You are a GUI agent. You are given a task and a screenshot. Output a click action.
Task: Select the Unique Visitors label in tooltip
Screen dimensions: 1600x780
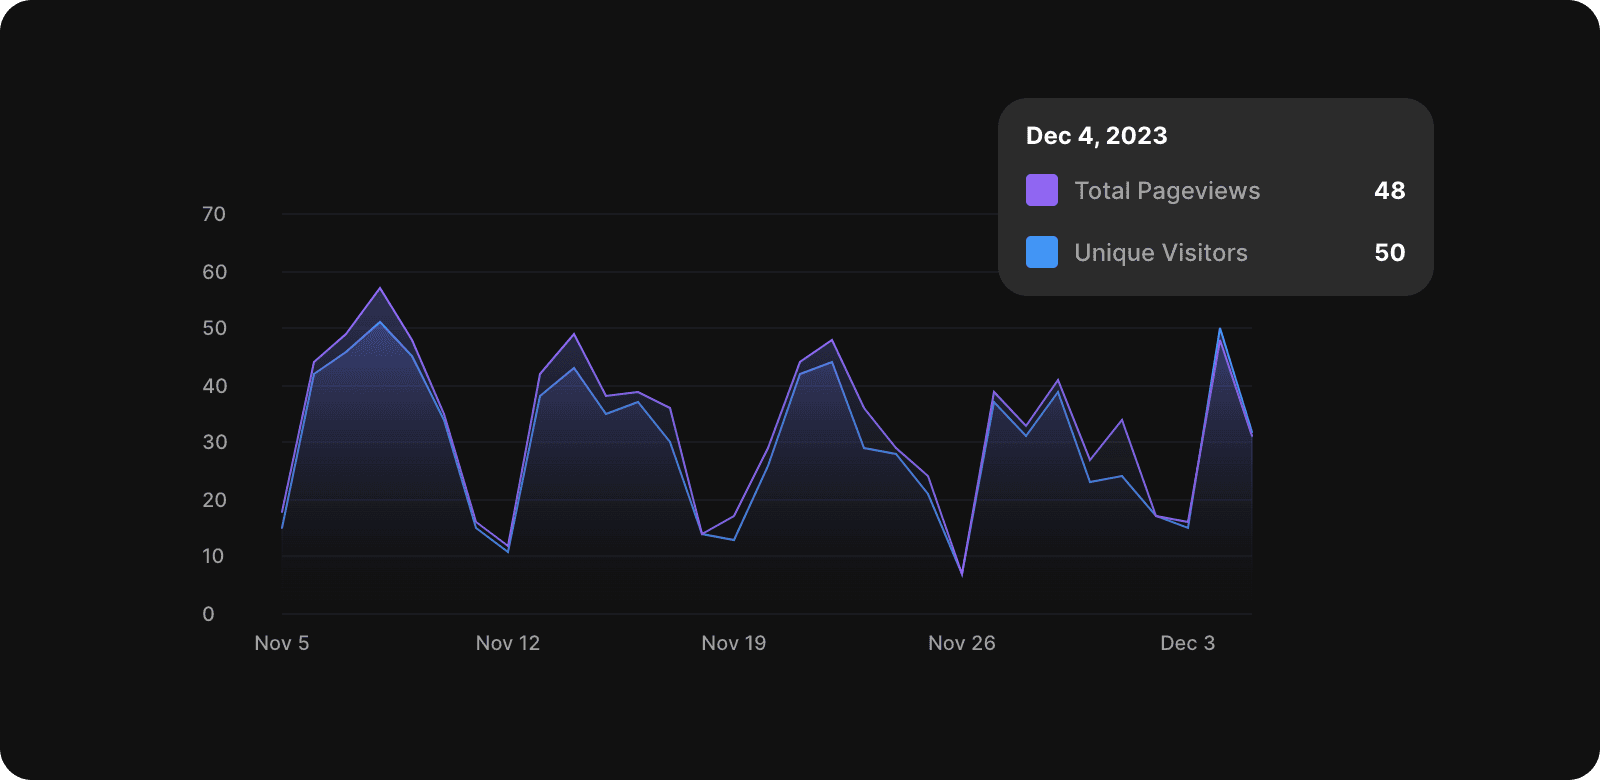(1161, 253)
